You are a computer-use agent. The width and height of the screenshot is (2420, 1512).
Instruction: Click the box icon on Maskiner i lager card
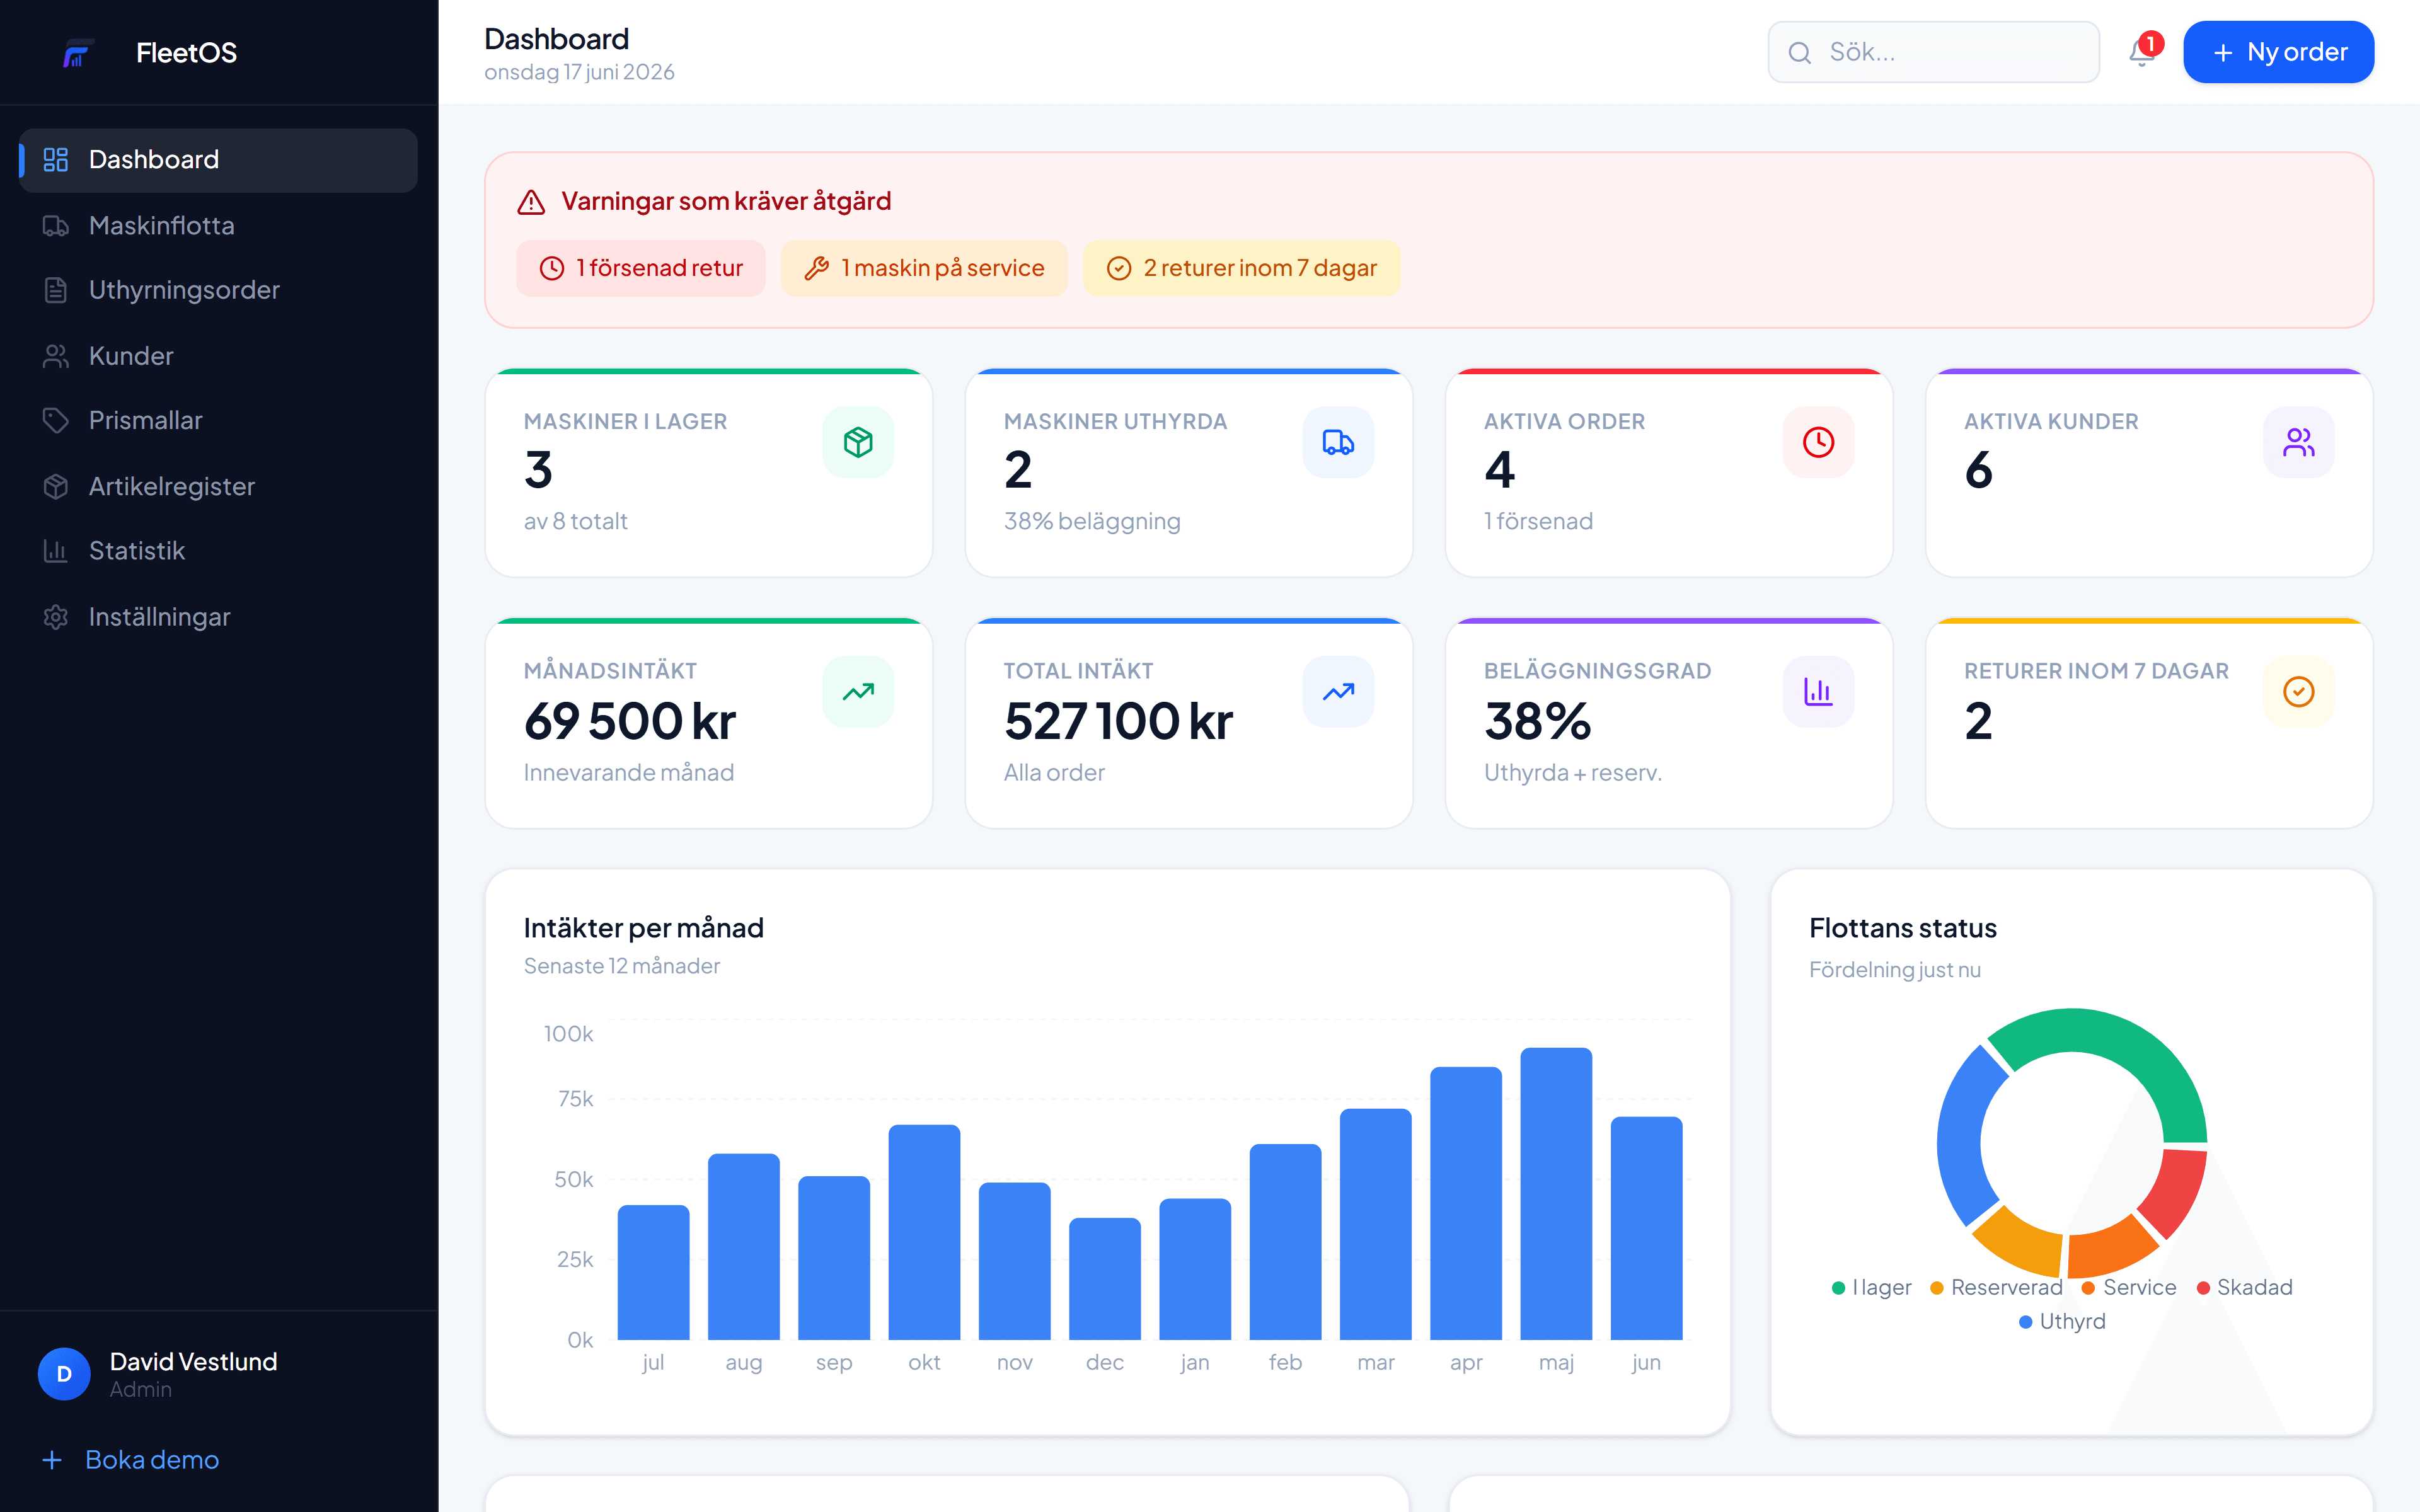coord(858,442)
